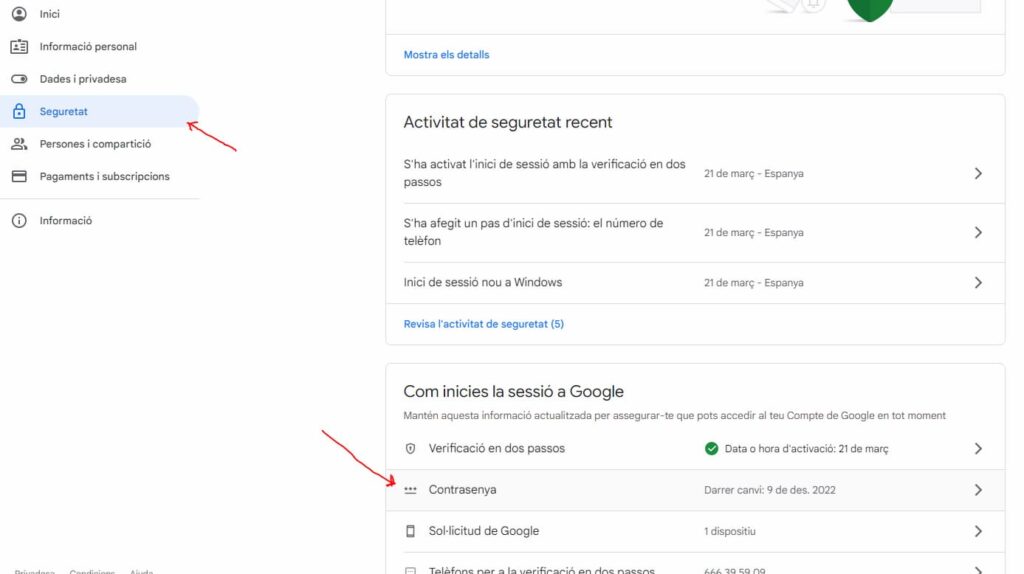Expand the Sol·licitud de Google row chevron
Screen dimensions: 1024x574
[x=978, y=531]
